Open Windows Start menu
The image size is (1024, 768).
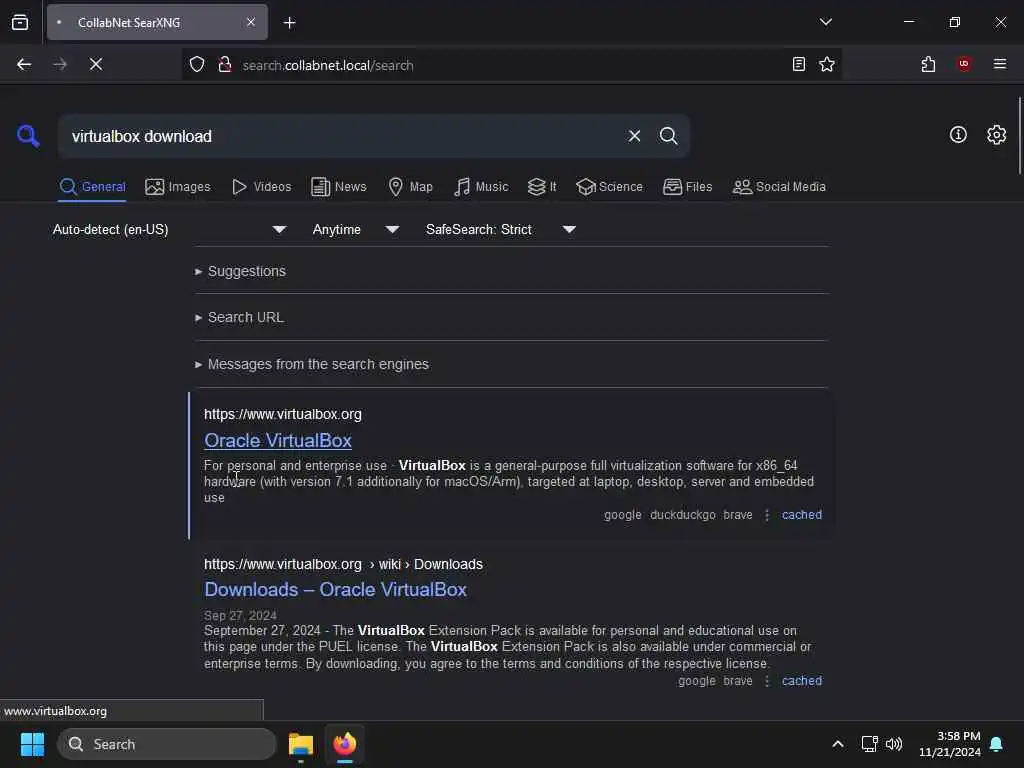(32, 744)
